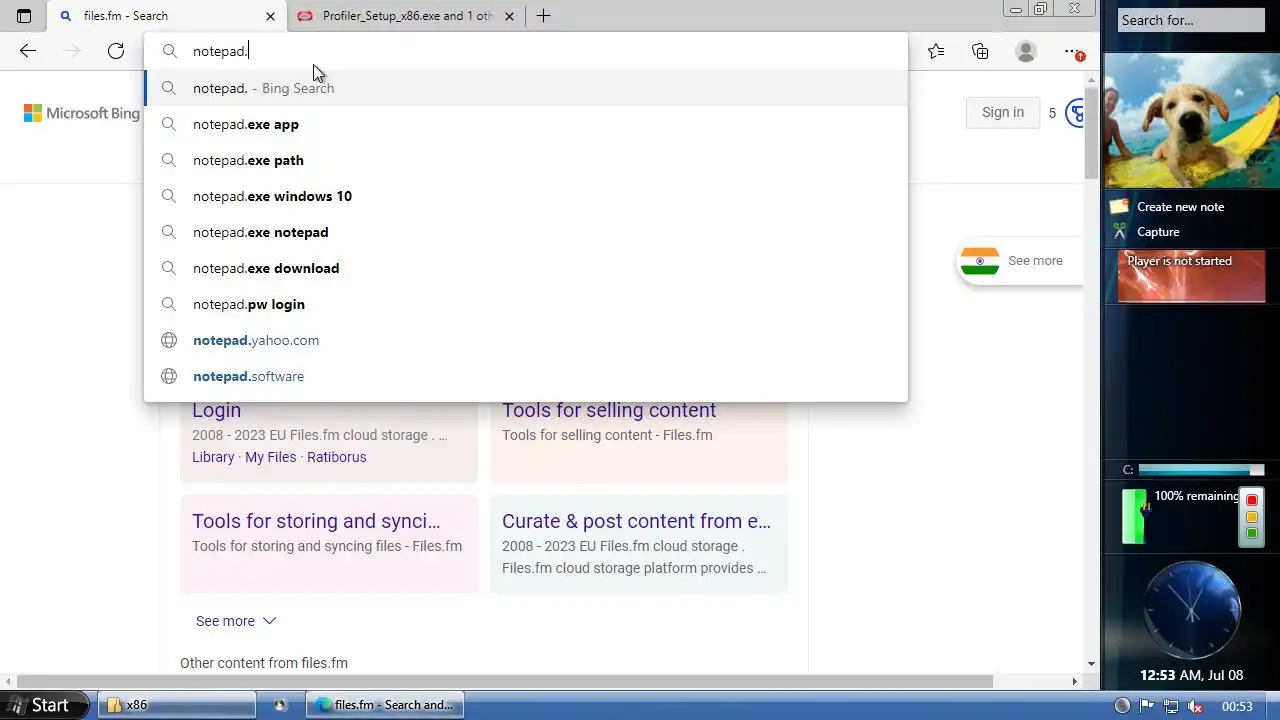Image resolution: width=1280 pixels, height=720 pixels.
Task: Click the C: drive usage bar
Action: pos(1201,470)
